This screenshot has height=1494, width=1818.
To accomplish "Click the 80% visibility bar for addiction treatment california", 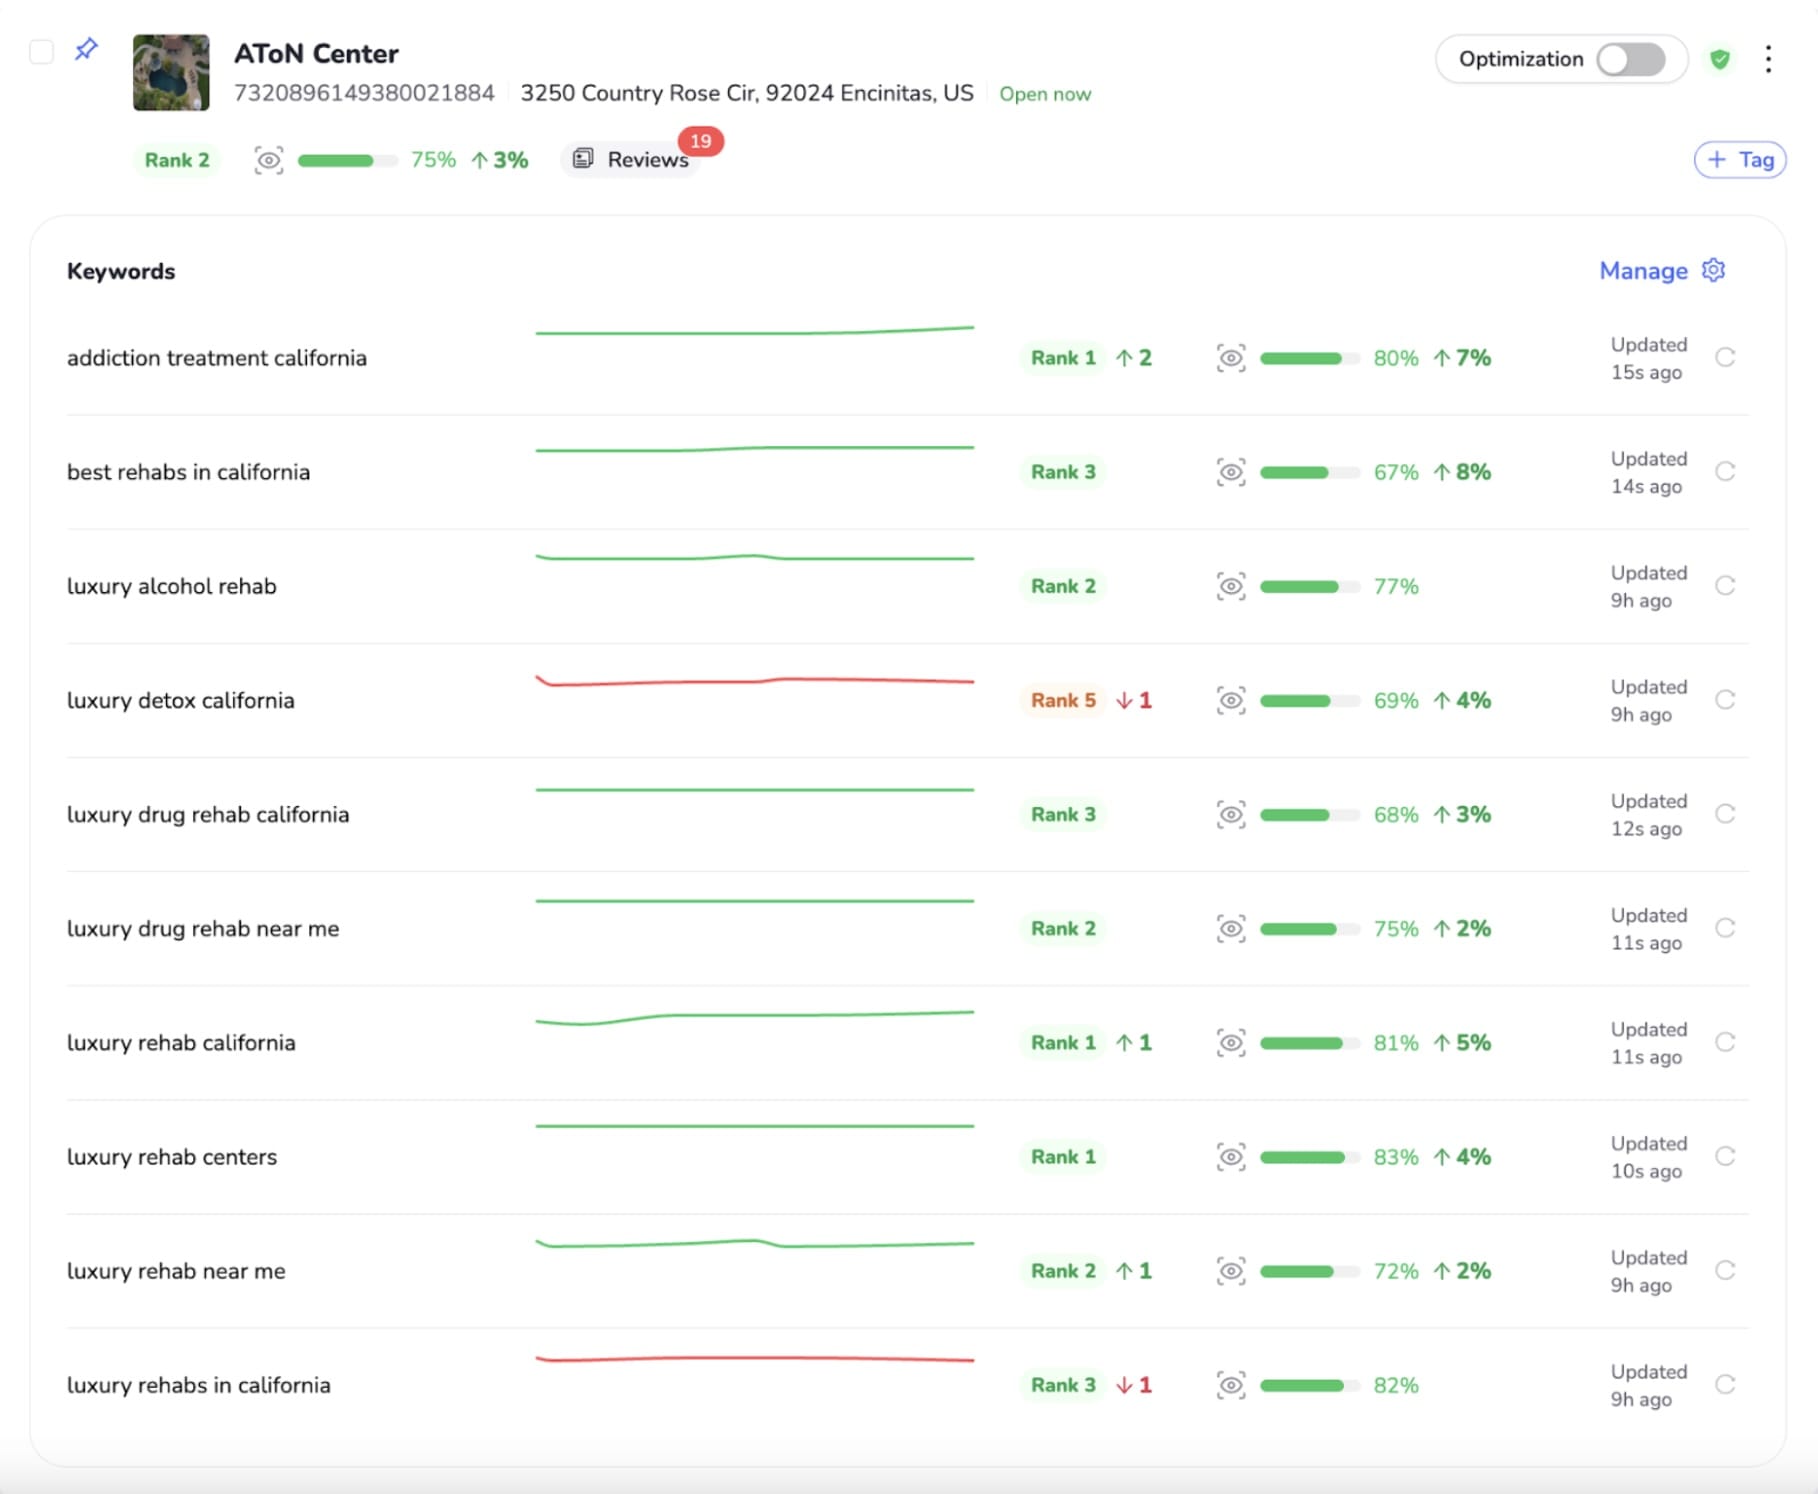I will tap(1309, 358).
